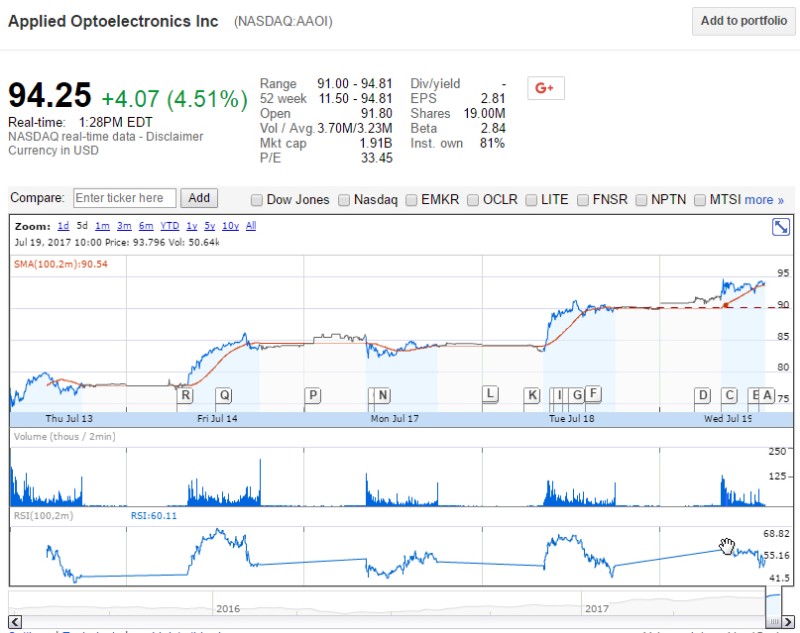This screenshot has height=633, width=800.
Task: Expand chart to full screen icon
Action: click(x=781, y=227)
